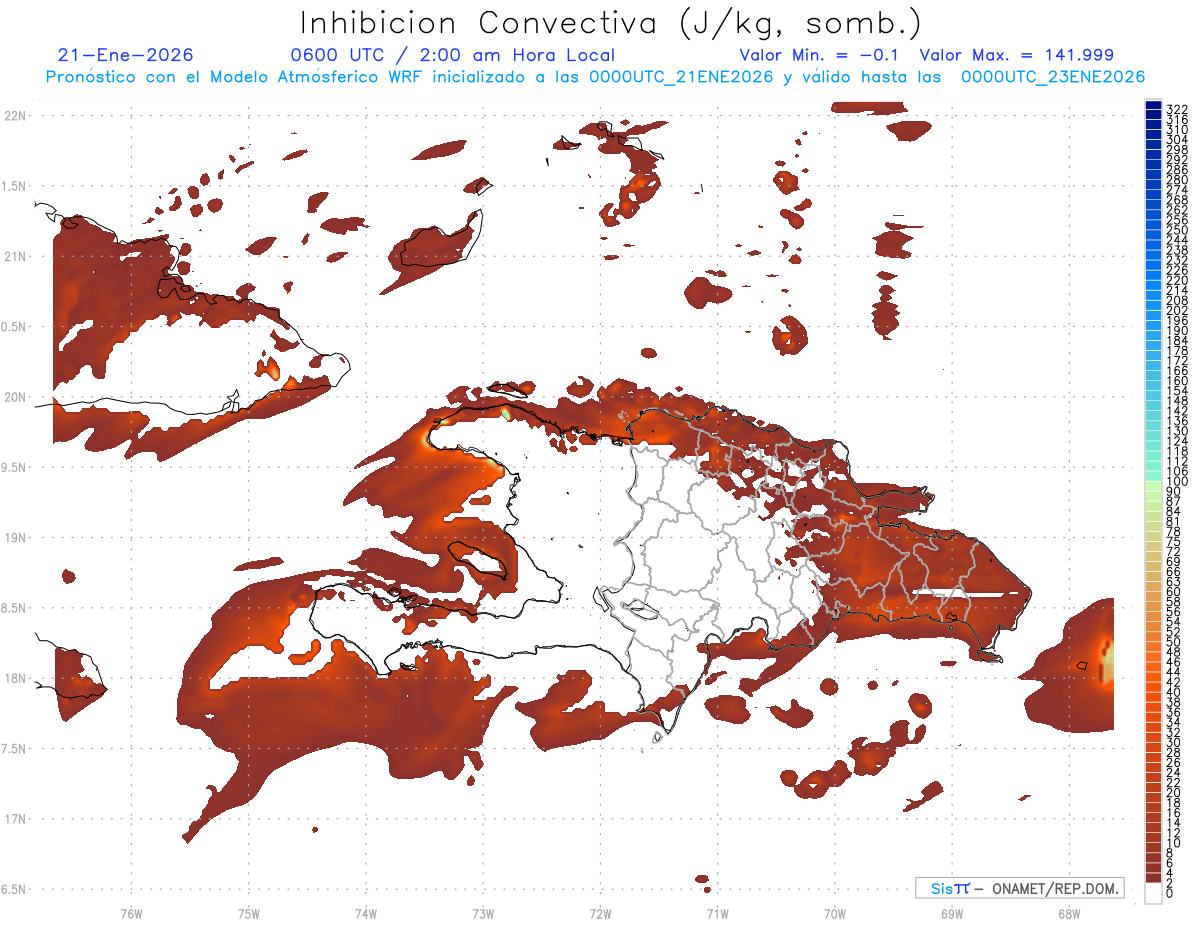Click the '1.5N' latitude label
Screen dimensions: 1200x927
tap(13, 186)
